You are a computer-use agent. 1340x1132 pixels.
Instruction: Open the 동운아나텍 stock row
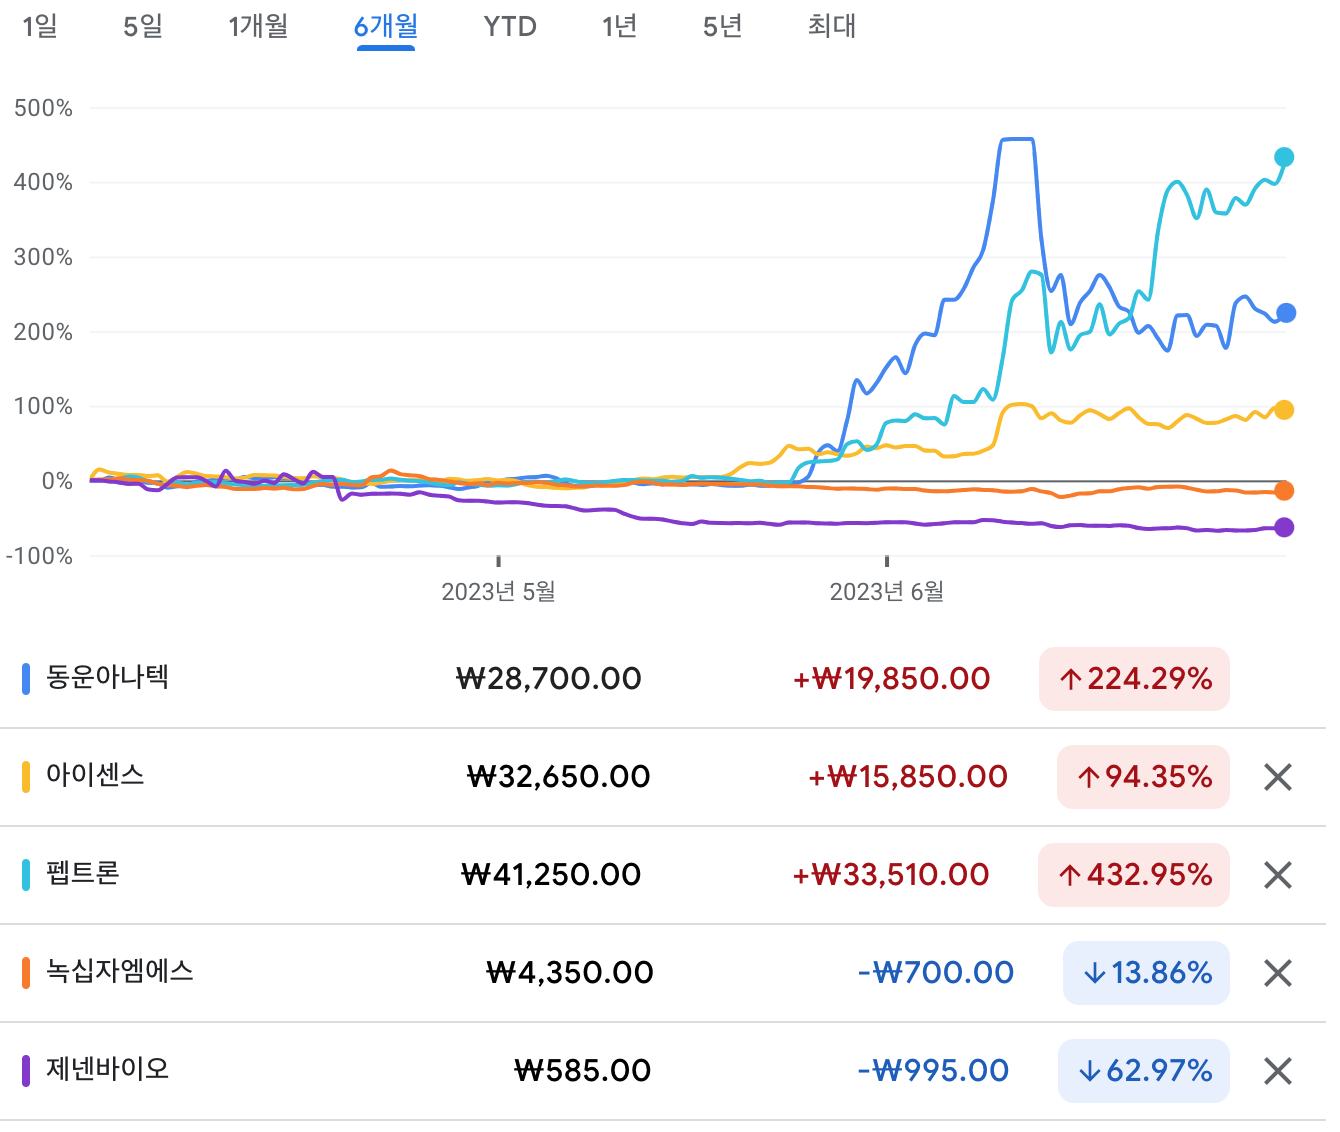click(x=663, y=679)
